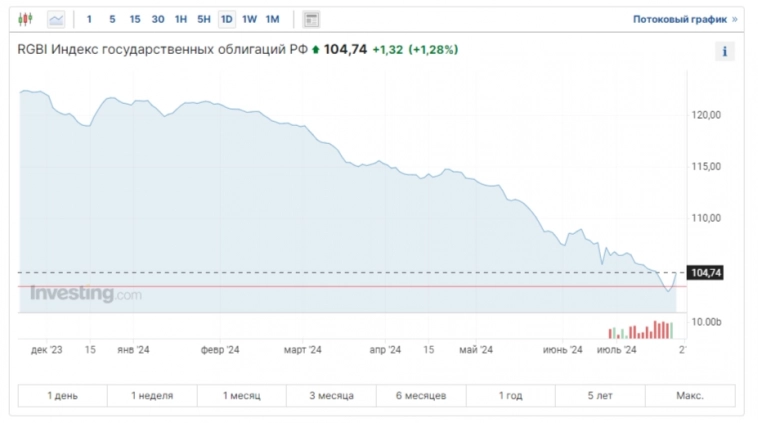The width and height of the screenshot is (758, 423).
Task: Change interval to 1M monthly
Action: click(x=272, y=19)
